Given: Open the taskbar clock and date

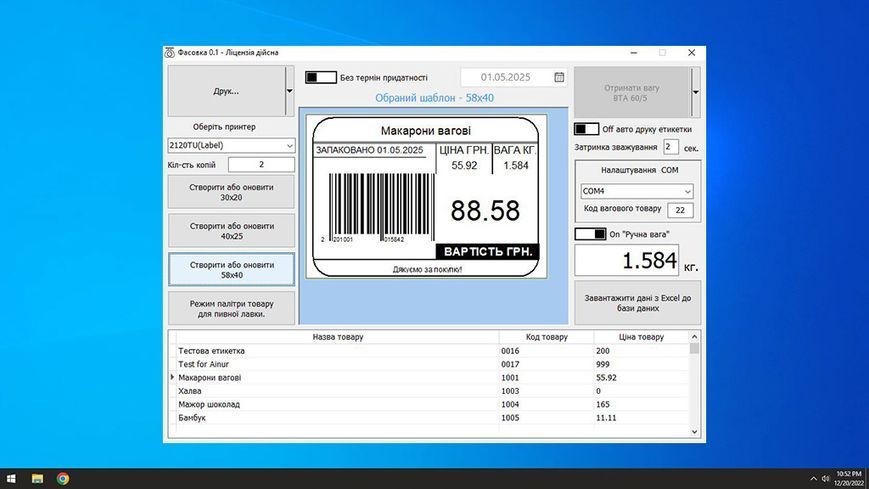Looking at the screenshot, I should pyautogui.click(x=848, y=478).
